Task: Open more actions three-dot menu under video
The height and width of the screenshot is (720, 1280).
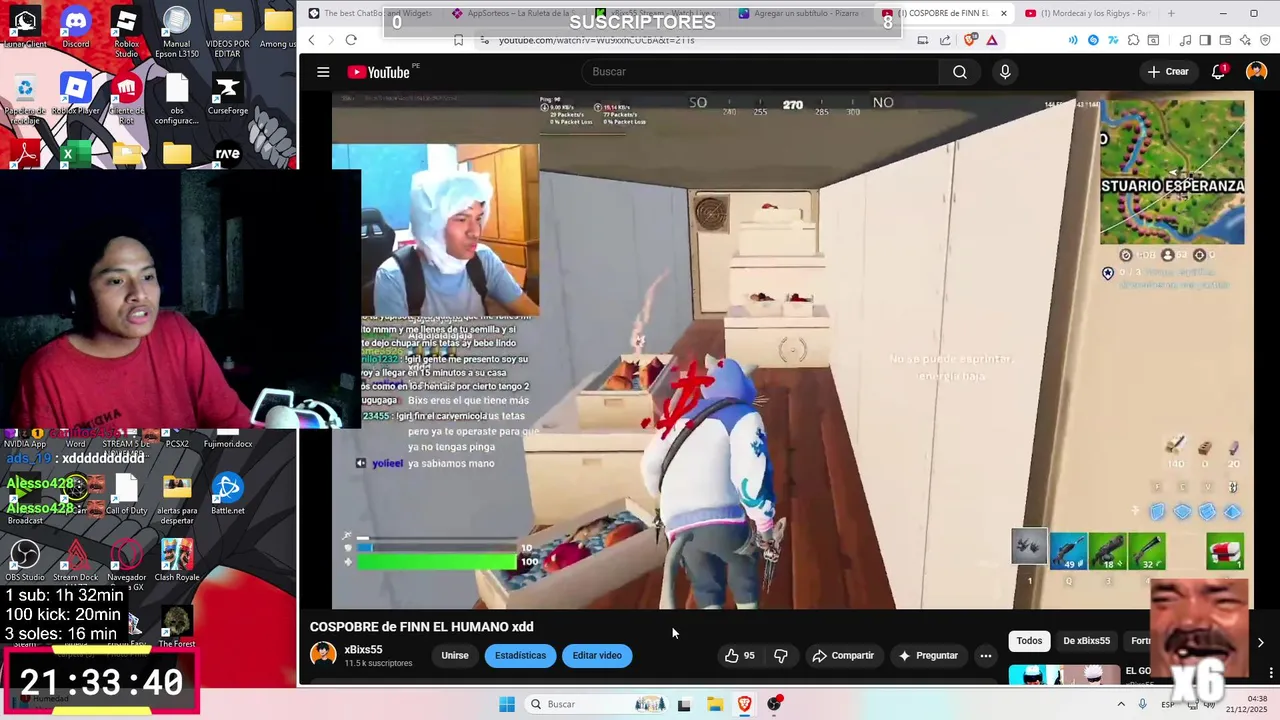Action: (x=986, y=656)
